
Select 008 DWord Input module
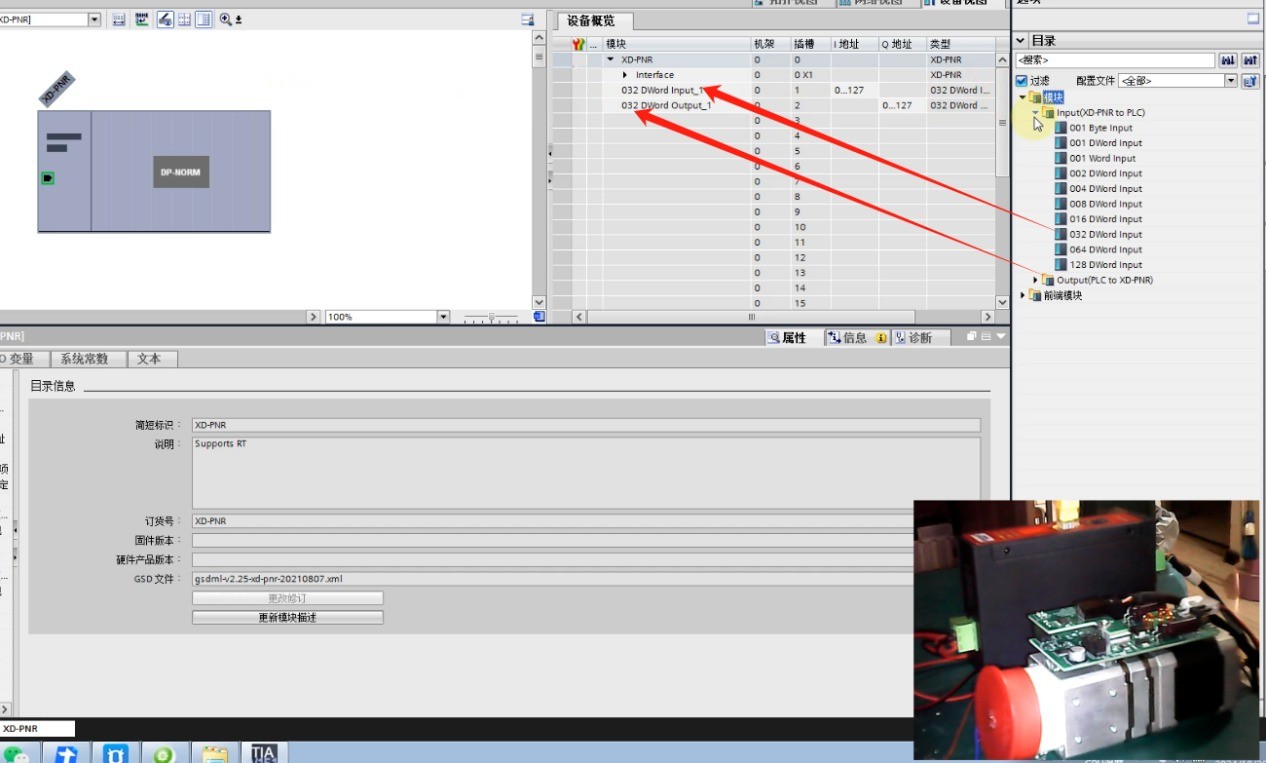pos(1105,204)
